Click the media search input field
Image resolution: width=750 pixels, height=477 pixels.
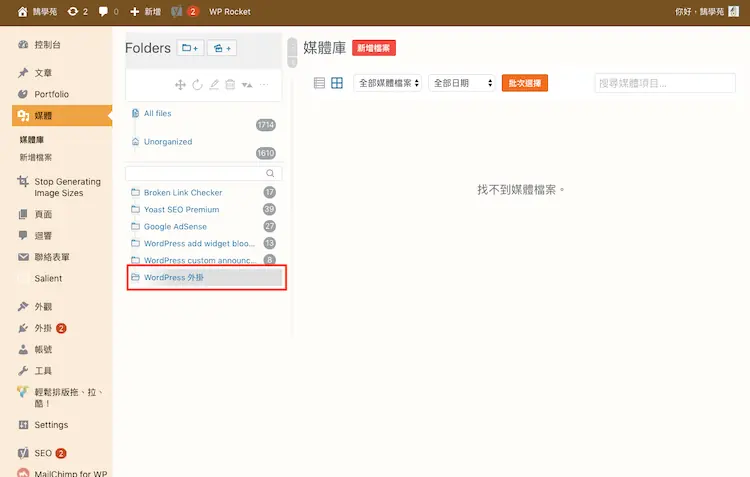665,83
